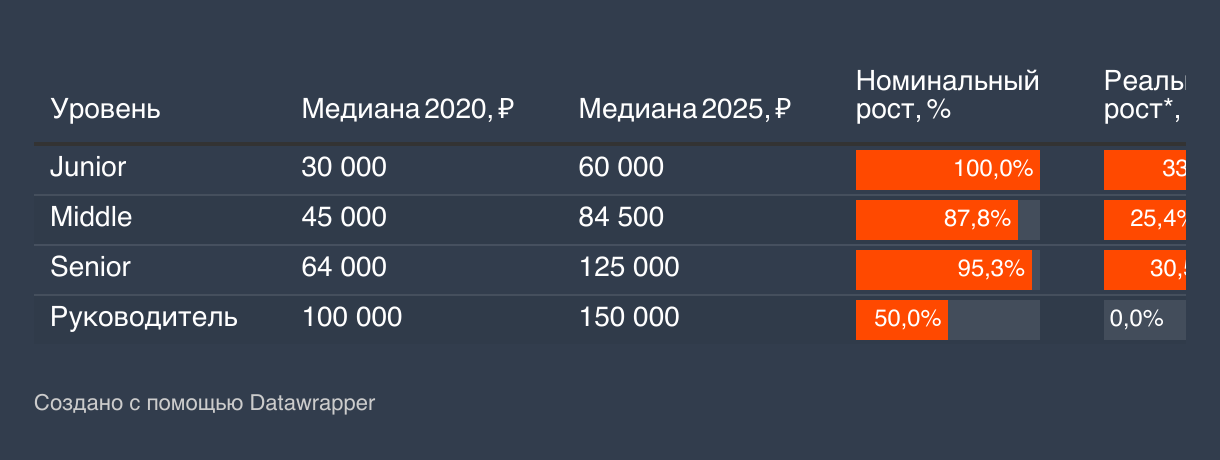Select the Junior row label

(88, 167)
